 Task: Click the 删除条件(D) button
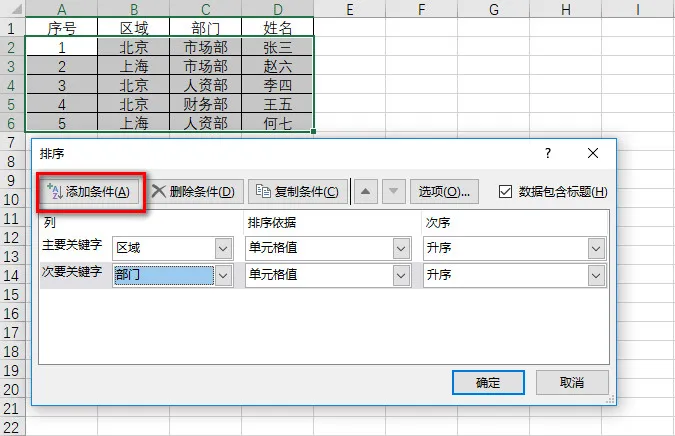[x=196, y=192]
